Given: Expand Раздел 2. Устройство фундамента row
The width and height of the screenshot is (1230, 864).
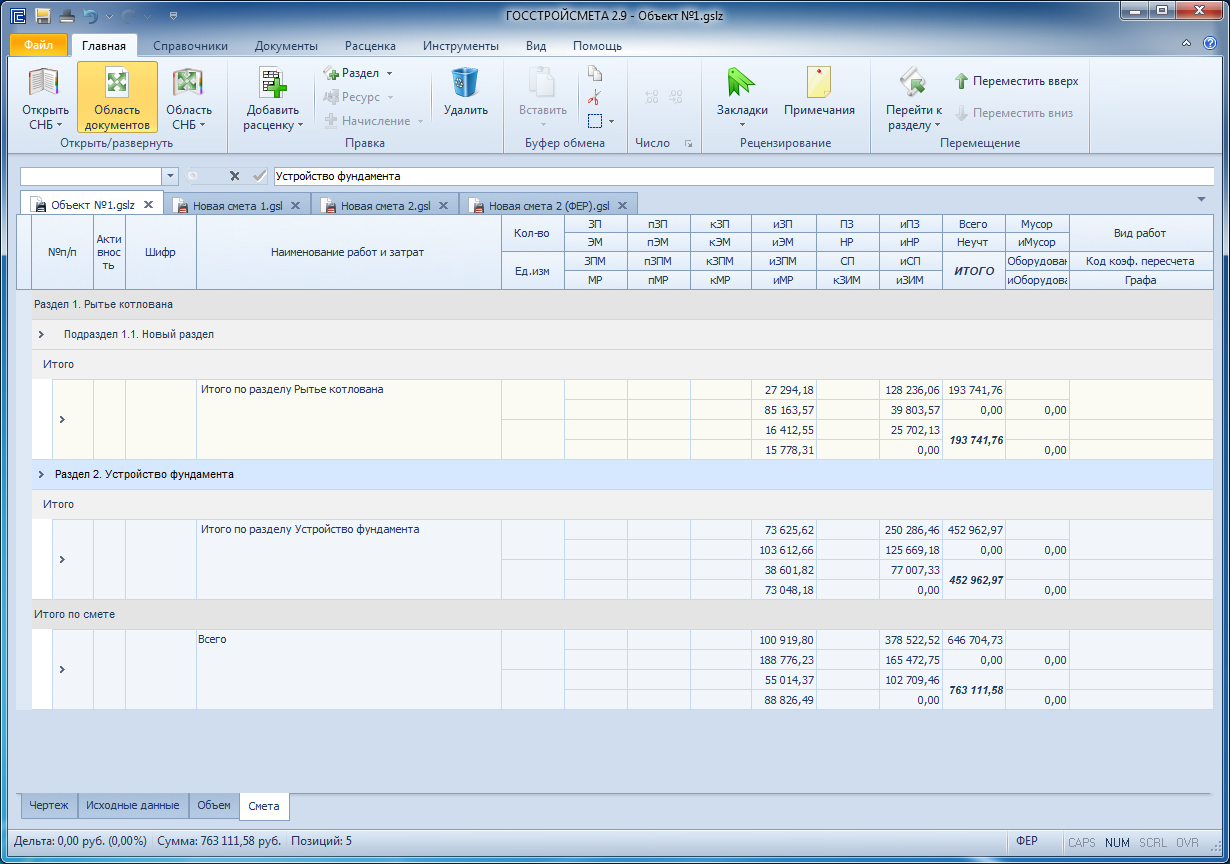Looking at the screenshot, I should click(41, 474).
